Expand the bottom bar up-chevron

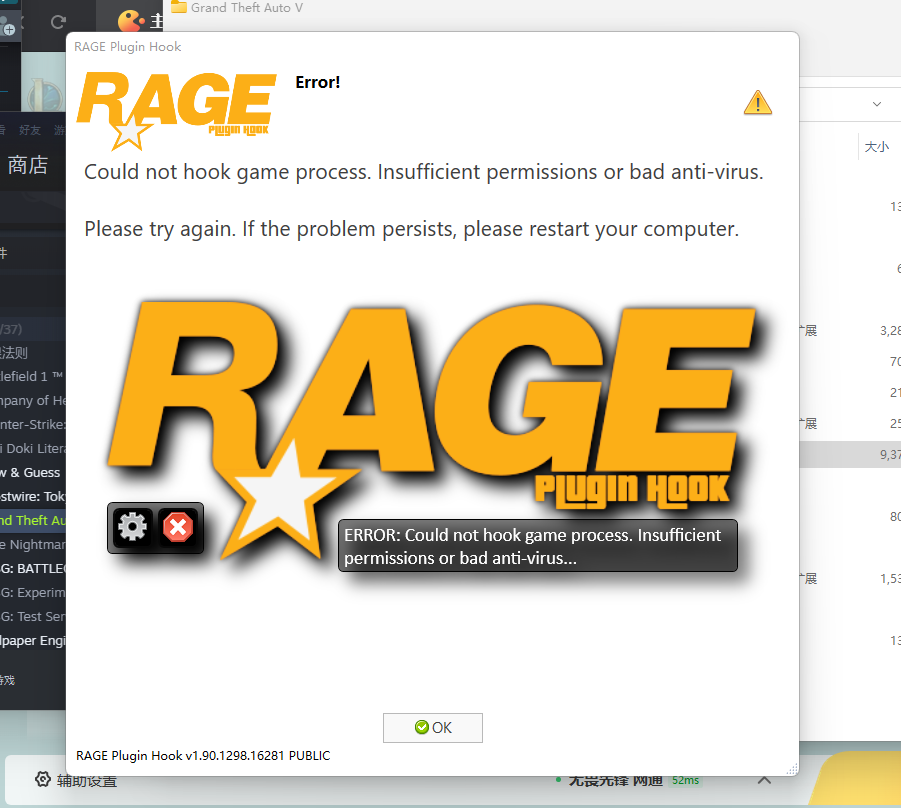(x=764, y=780)
